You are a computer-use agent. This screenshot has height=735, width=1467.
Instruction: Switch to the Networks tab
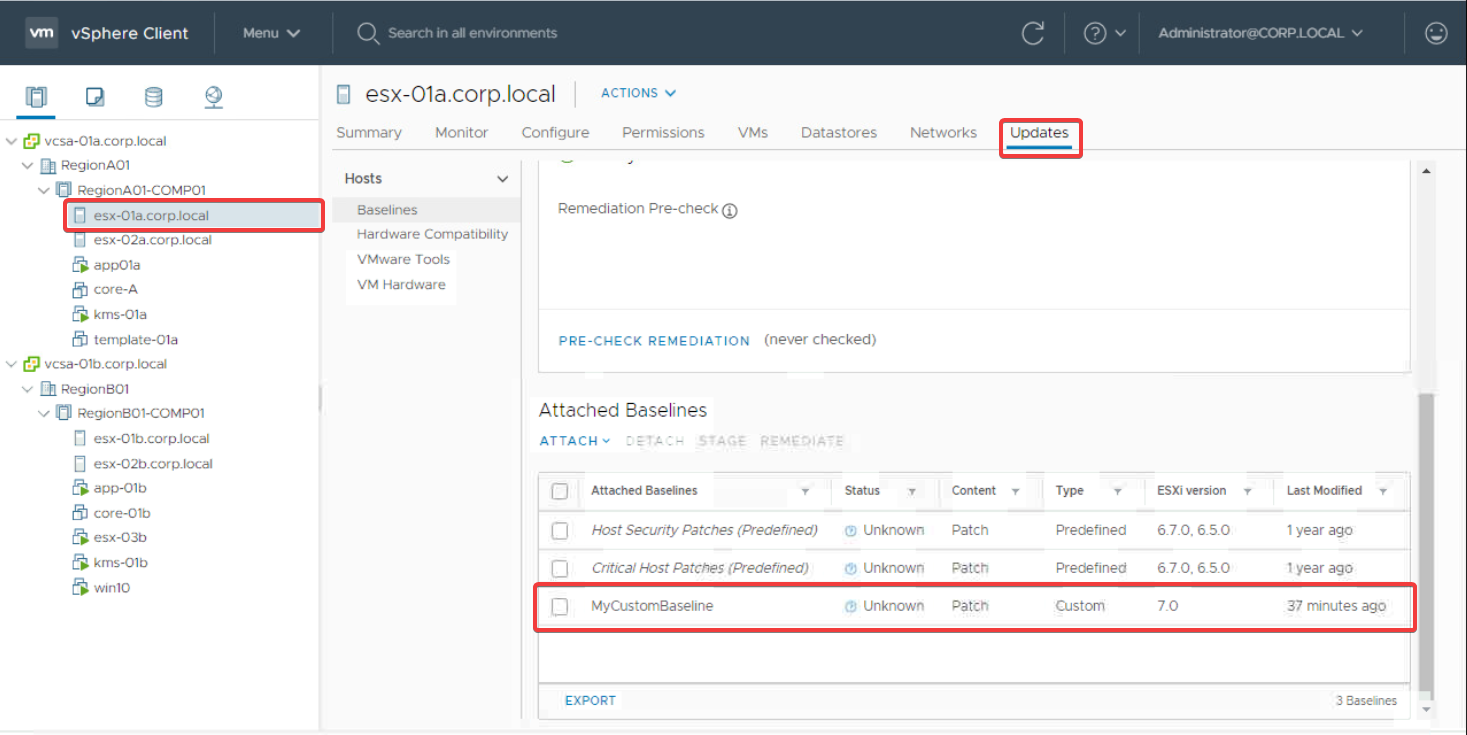pyautogui.click(x=943, y=133)
